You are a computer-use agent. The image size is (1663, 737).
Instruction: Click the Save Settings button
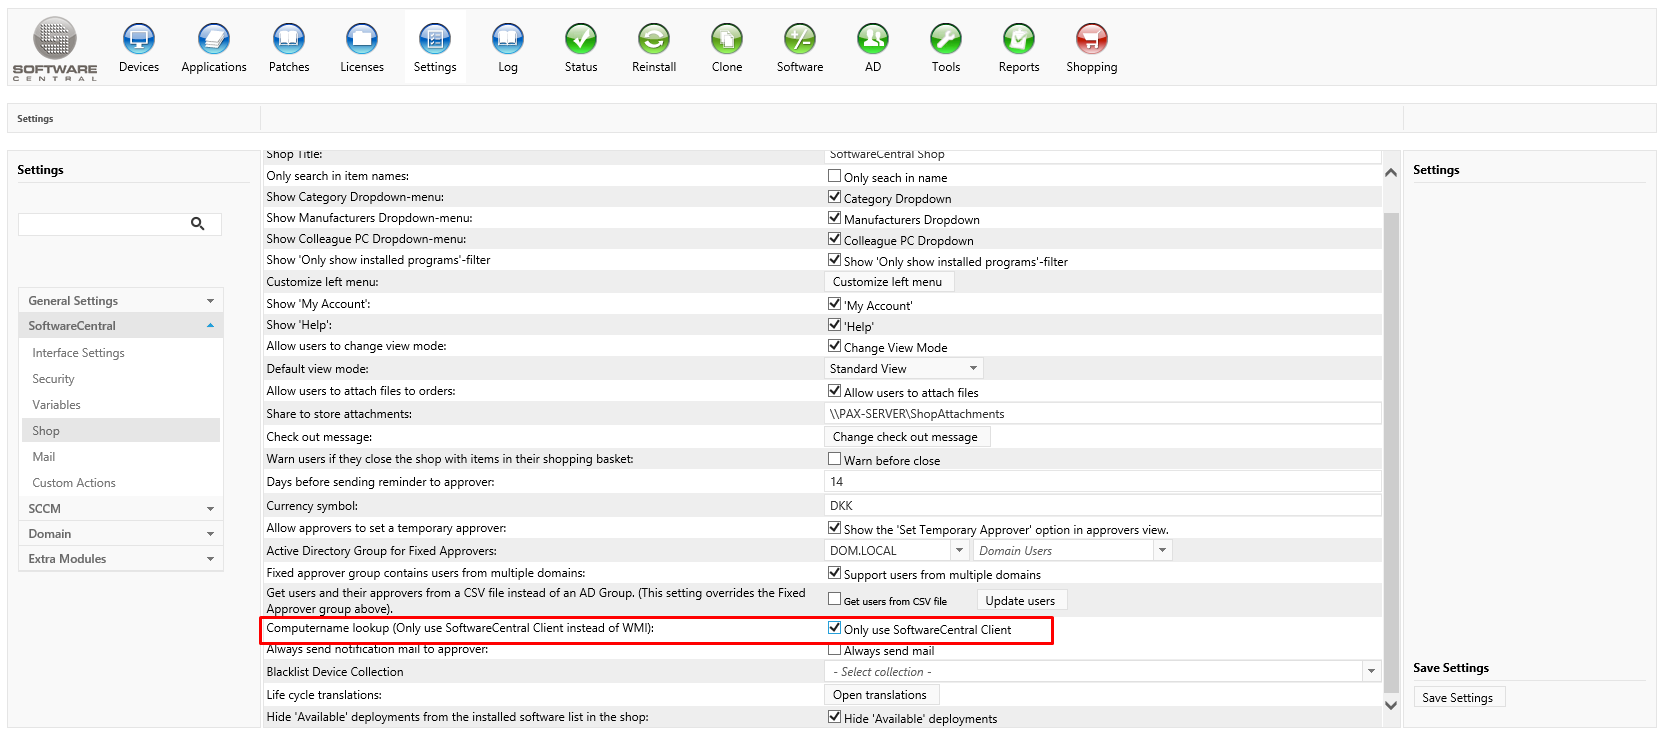coord(1457,698)
